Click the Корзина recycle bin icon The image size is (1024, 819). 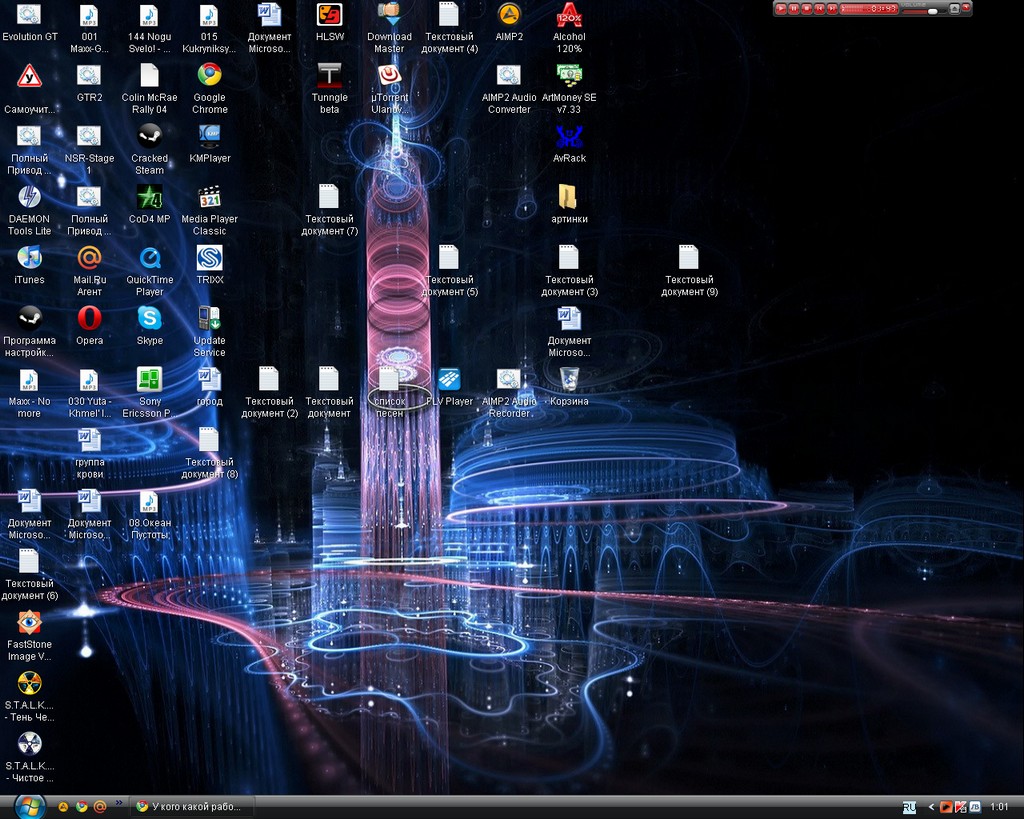(569, 380)
